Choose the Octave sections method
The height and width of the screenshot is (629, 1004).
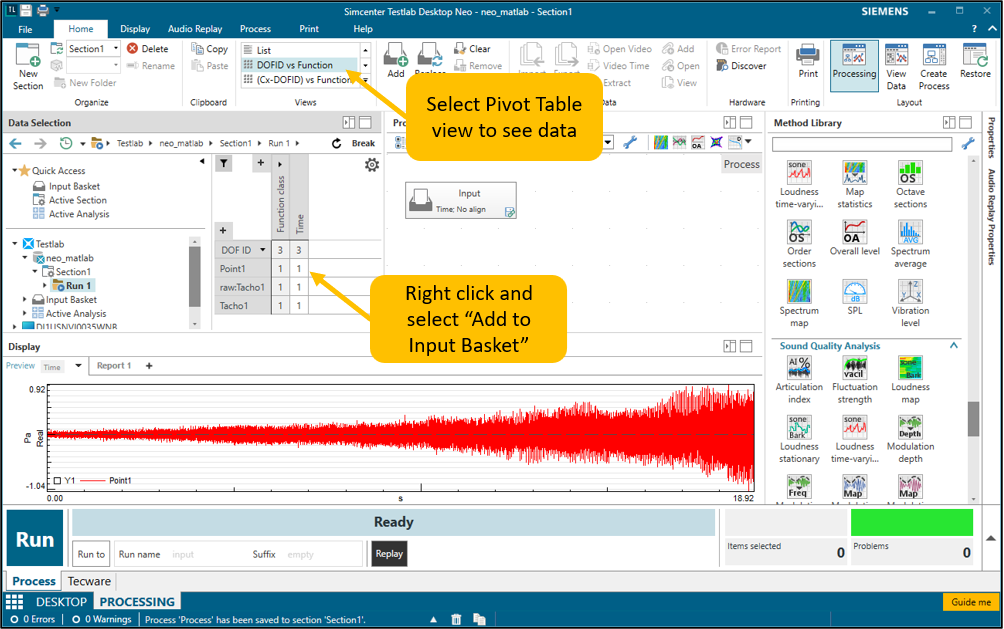point(910,184)
